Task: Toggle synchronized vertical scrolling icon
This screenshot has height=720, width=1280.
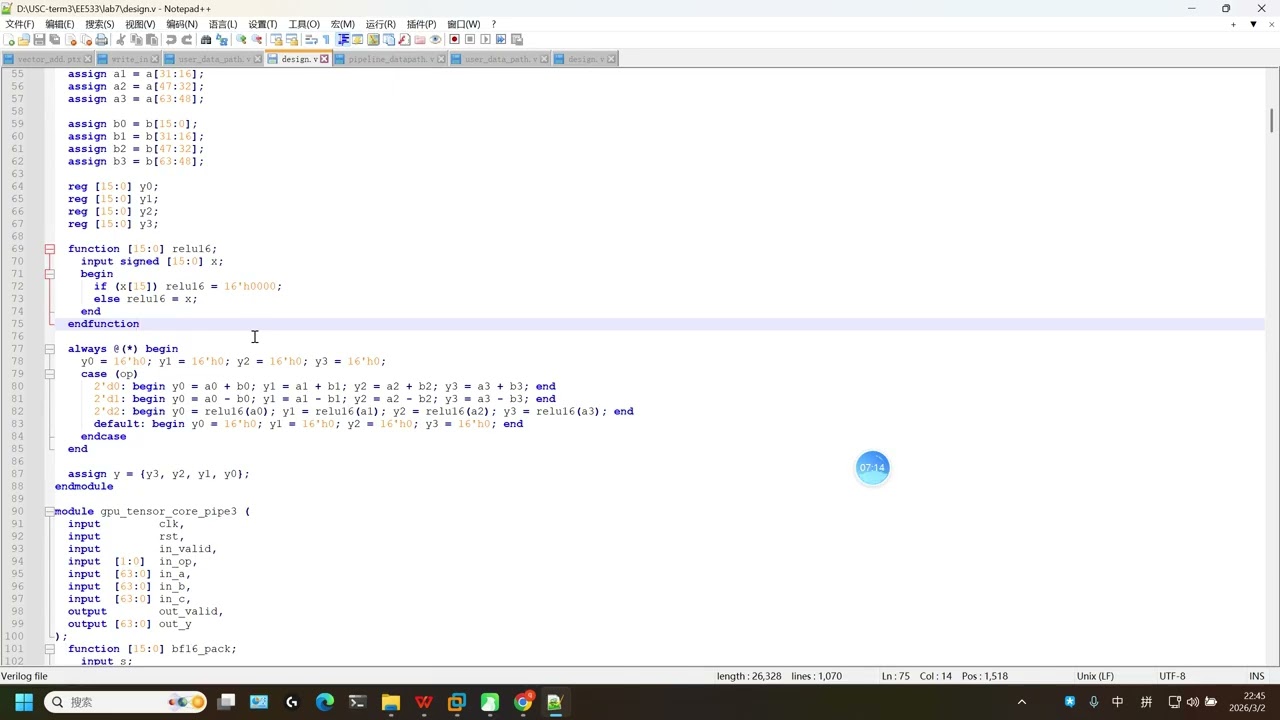Action: (x=276, y=40)
